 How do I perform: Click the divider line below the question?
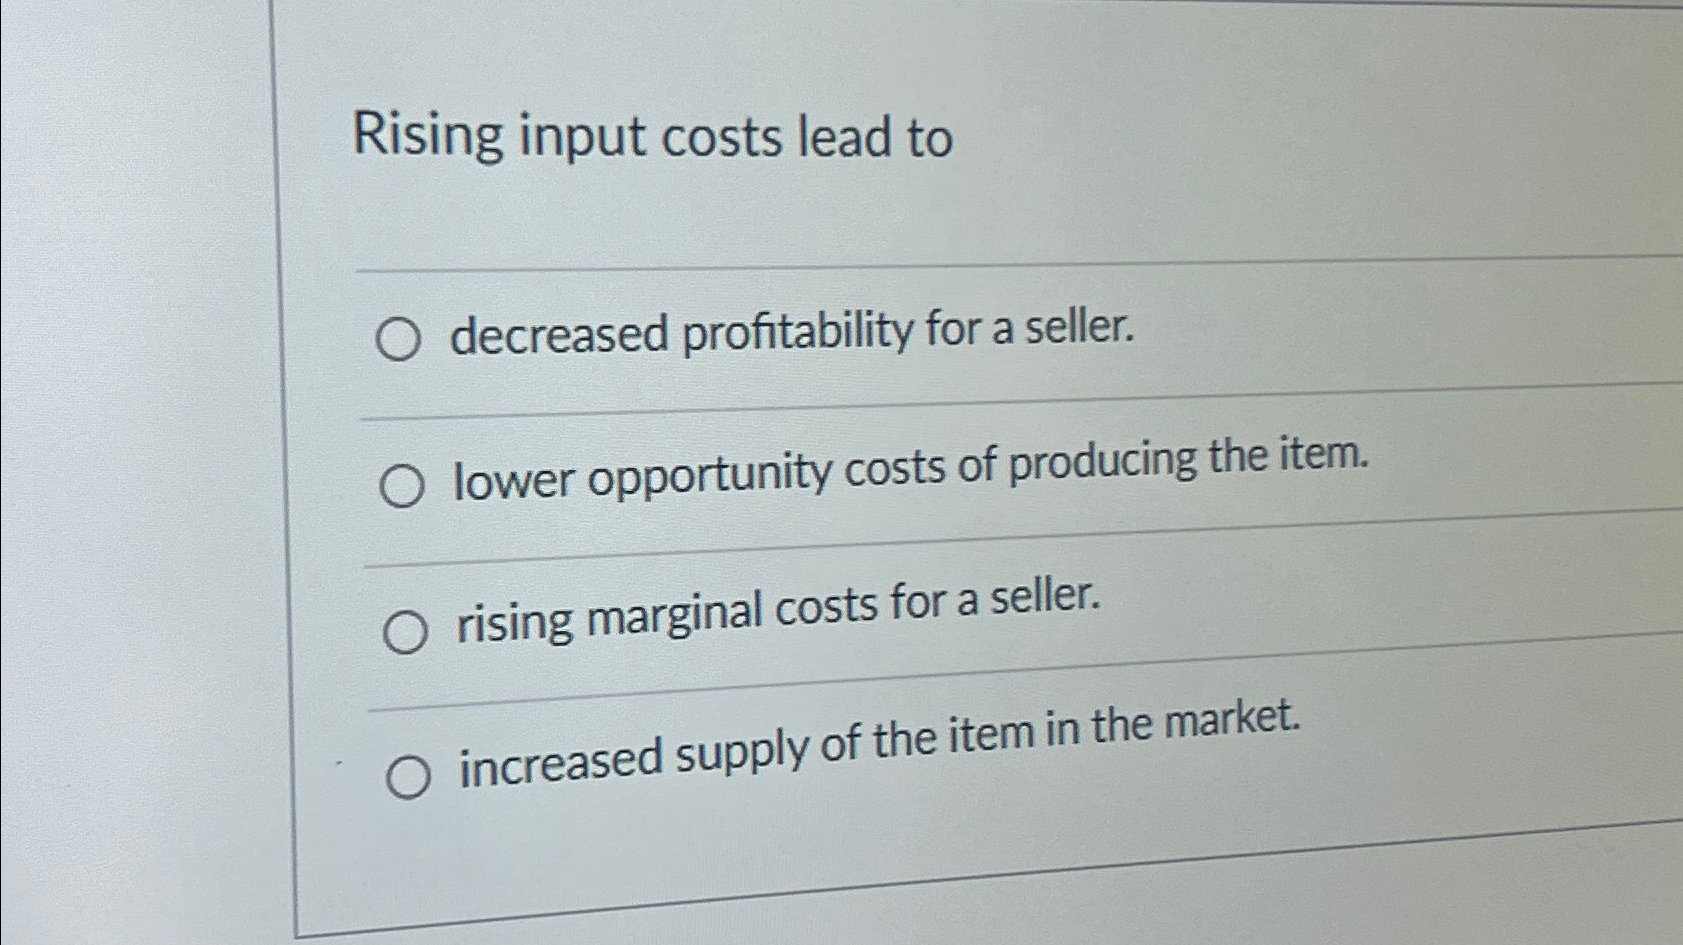[x=900, y=265]
